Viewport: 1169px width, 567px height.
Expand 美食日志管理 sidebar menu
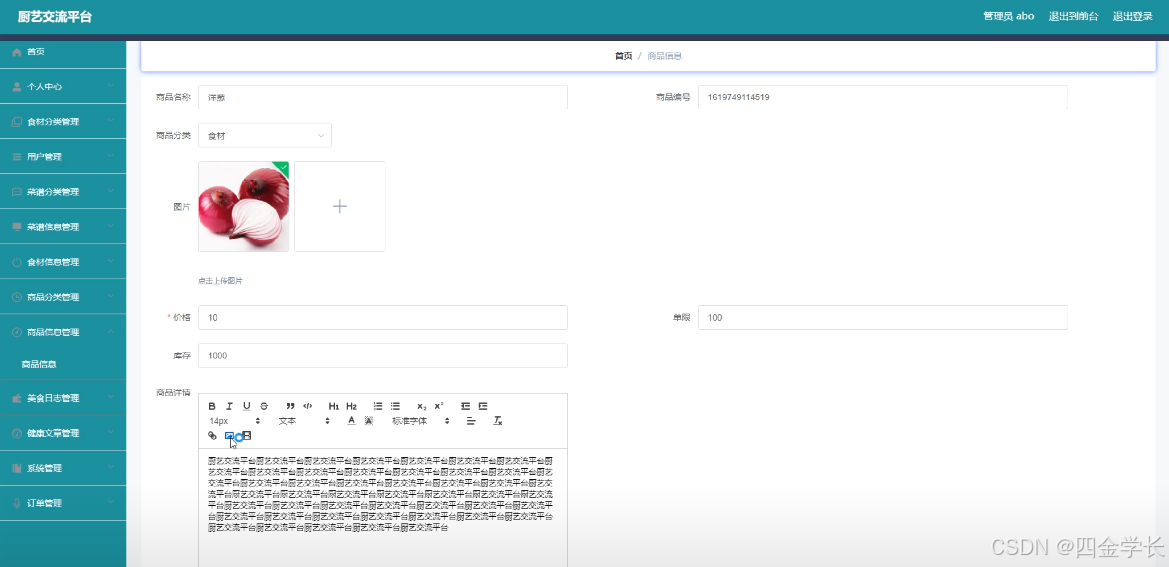click(x=63, y=398)
